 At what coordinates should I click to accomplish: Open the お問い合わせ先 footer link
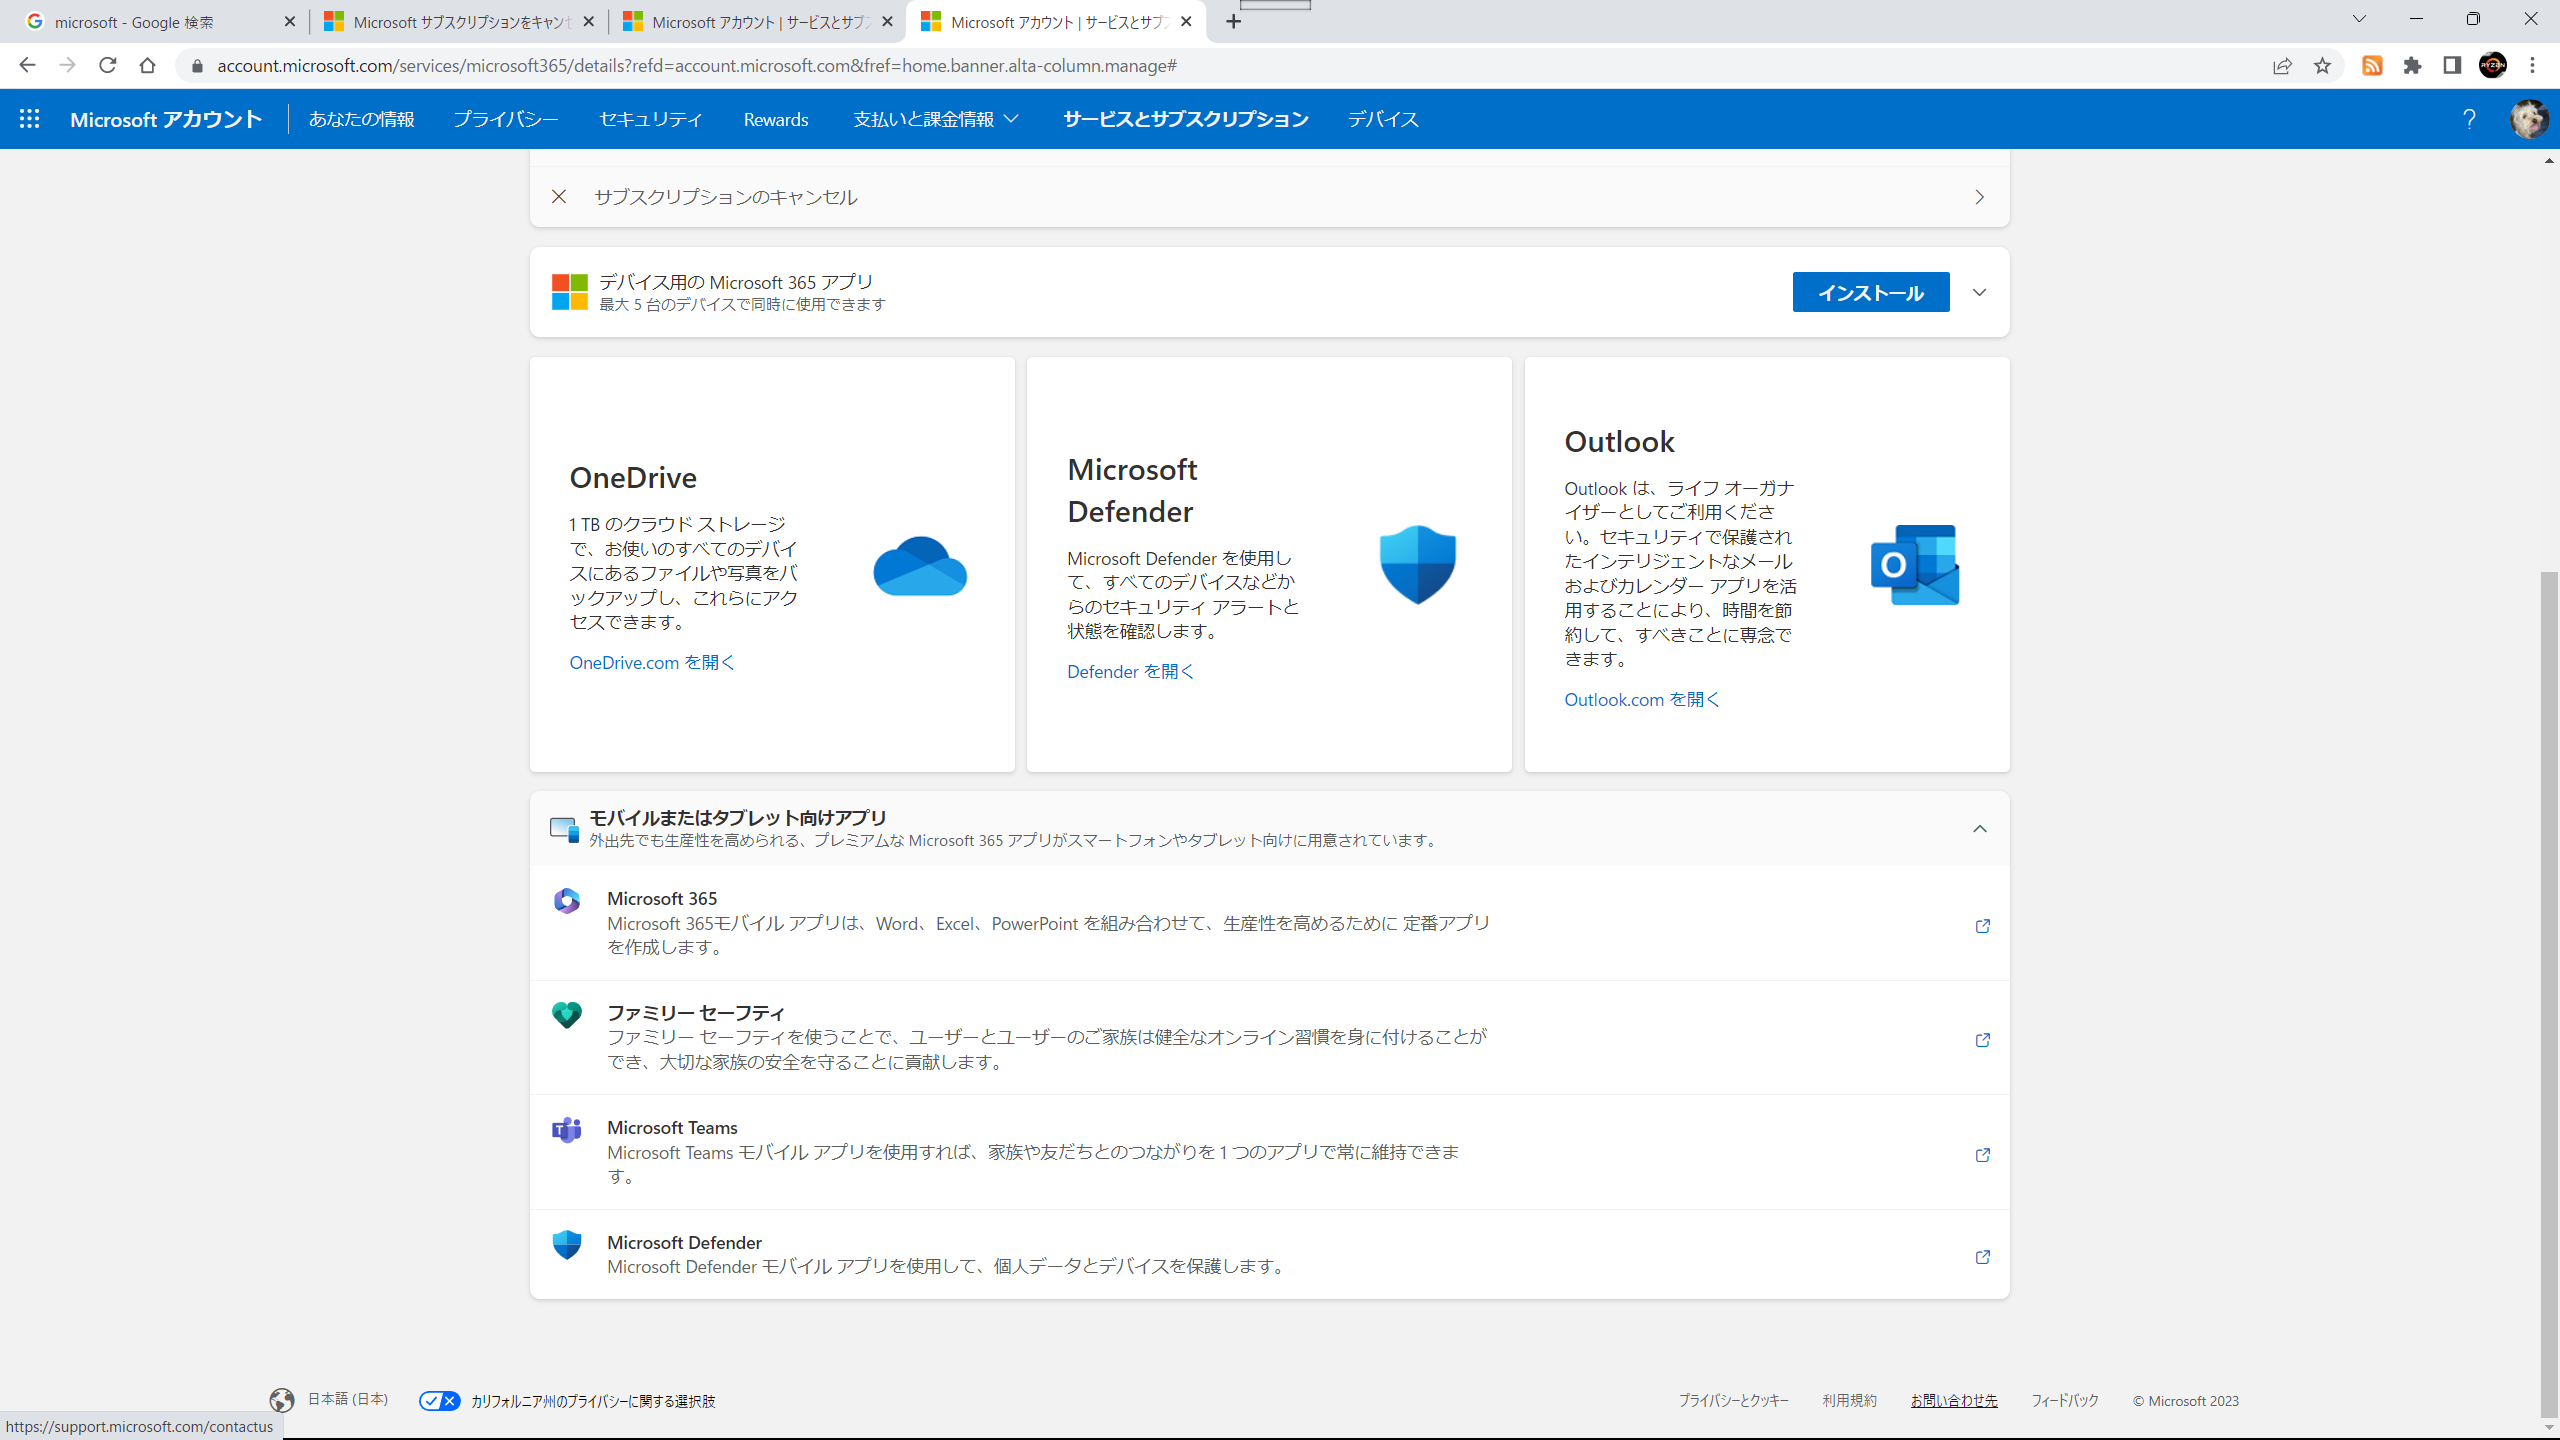[1954, 1400]
